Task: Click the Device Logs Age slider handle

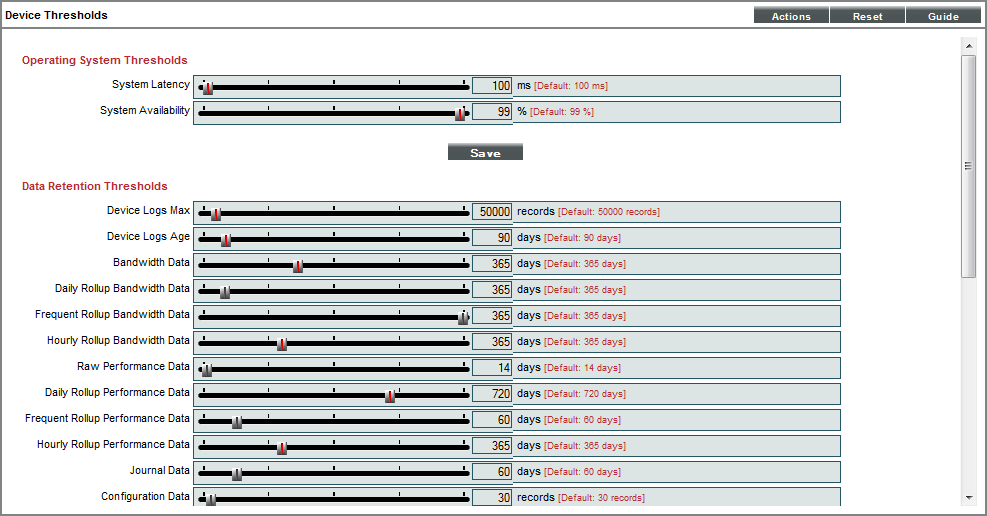Action: click(x=226, y=240)
